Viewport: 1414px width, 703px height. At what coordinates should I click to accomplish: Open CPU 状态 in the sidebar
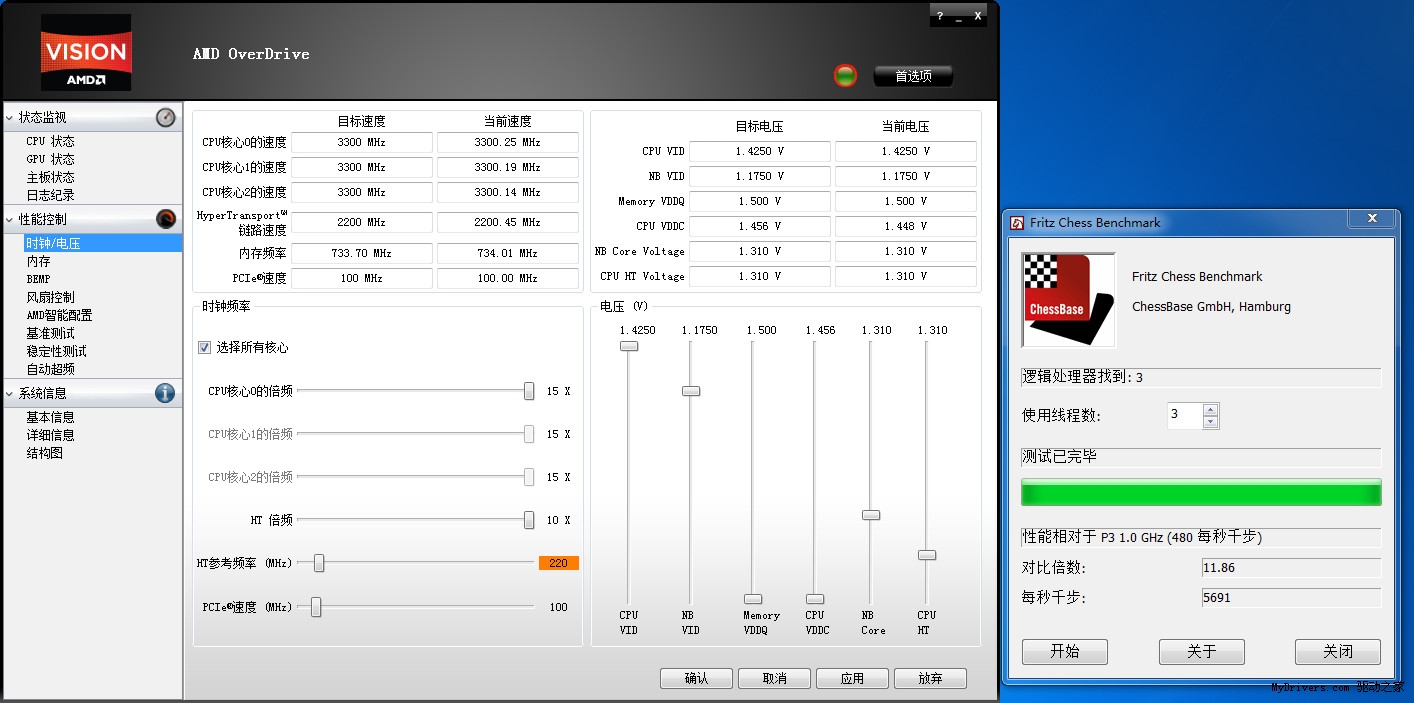[50, 141]
